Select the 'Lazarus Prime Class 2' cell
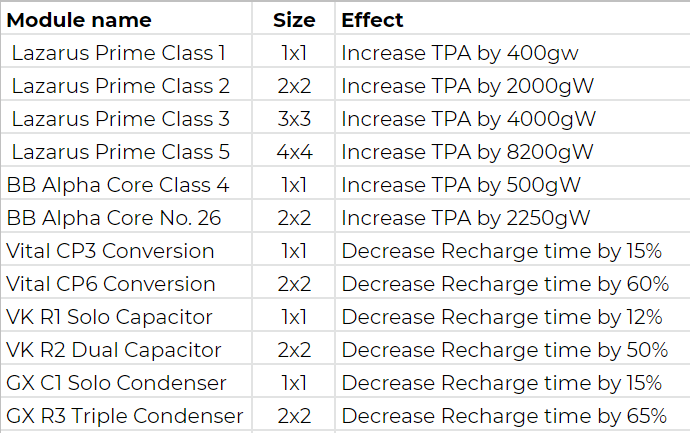Image resolution: width=690 pixels, height=433 pixels. tap(121, 86)
